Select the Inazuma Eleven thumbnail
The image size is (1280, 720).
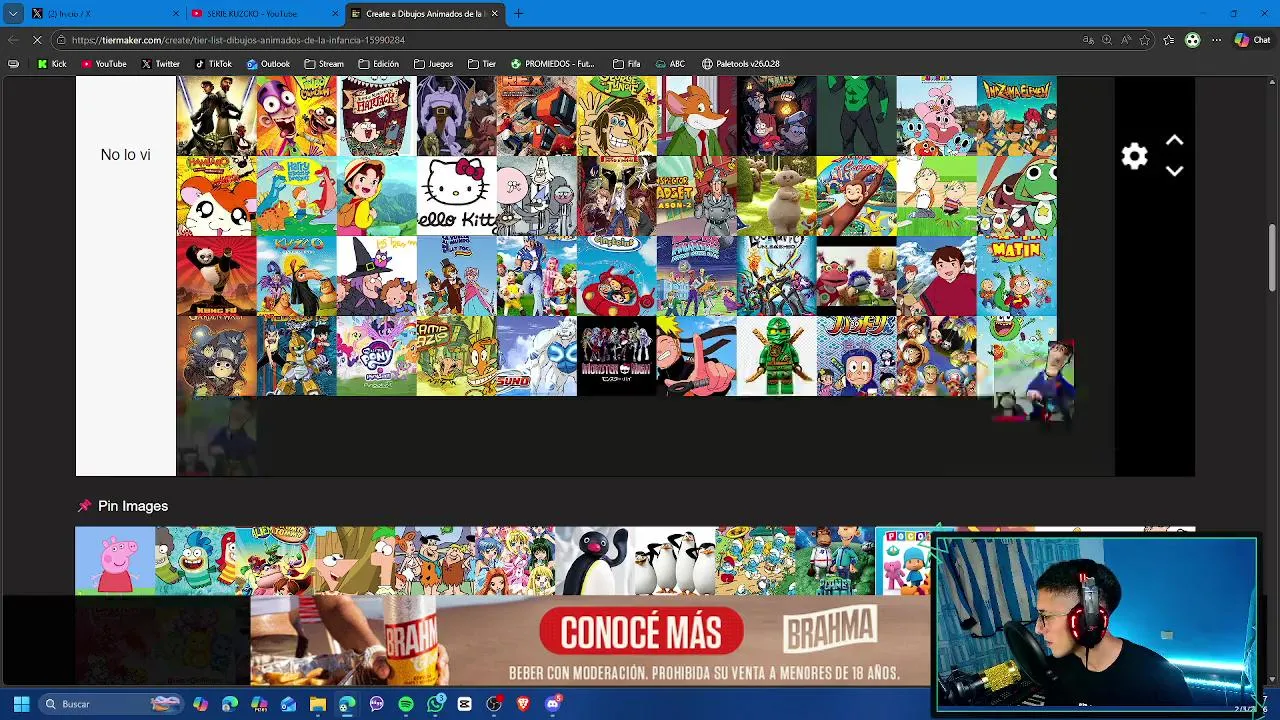[x=1017, y=116]
